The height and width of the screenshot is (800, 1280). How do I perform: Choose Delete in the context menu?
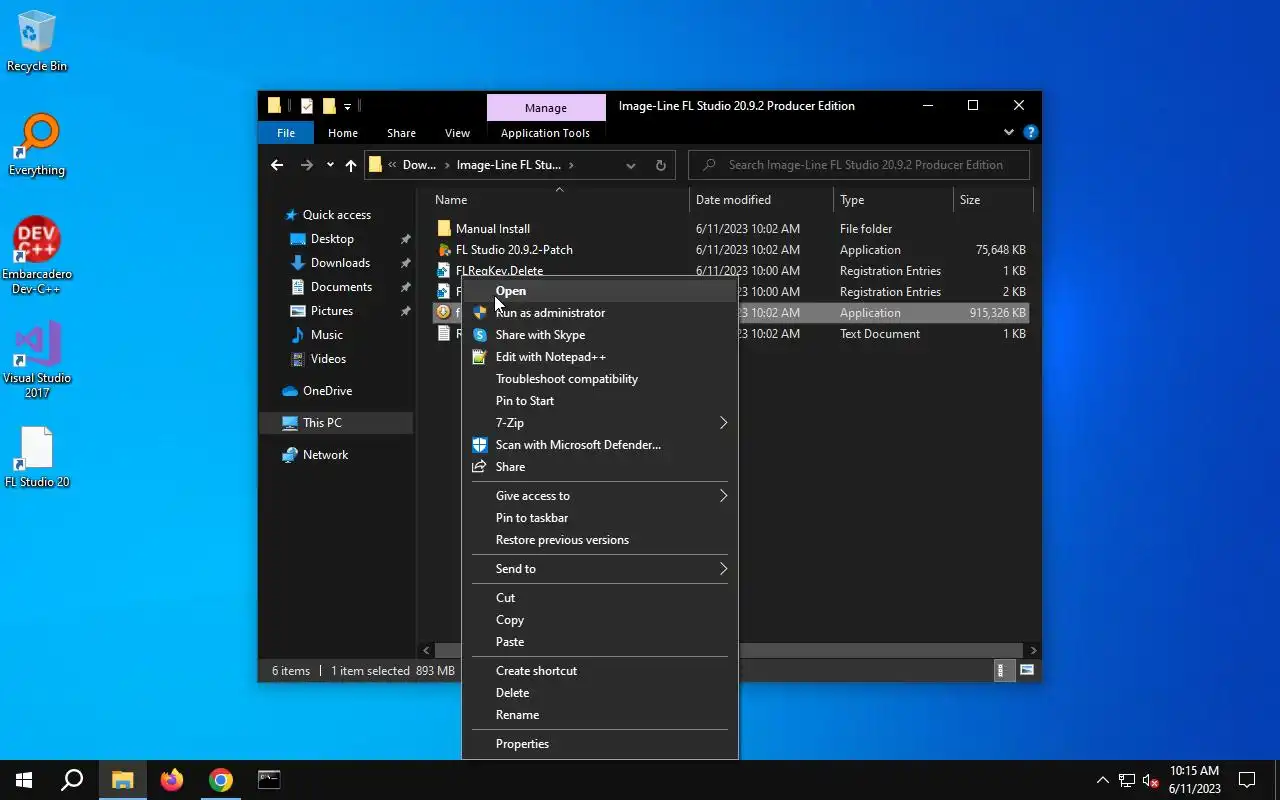point(600,693)
